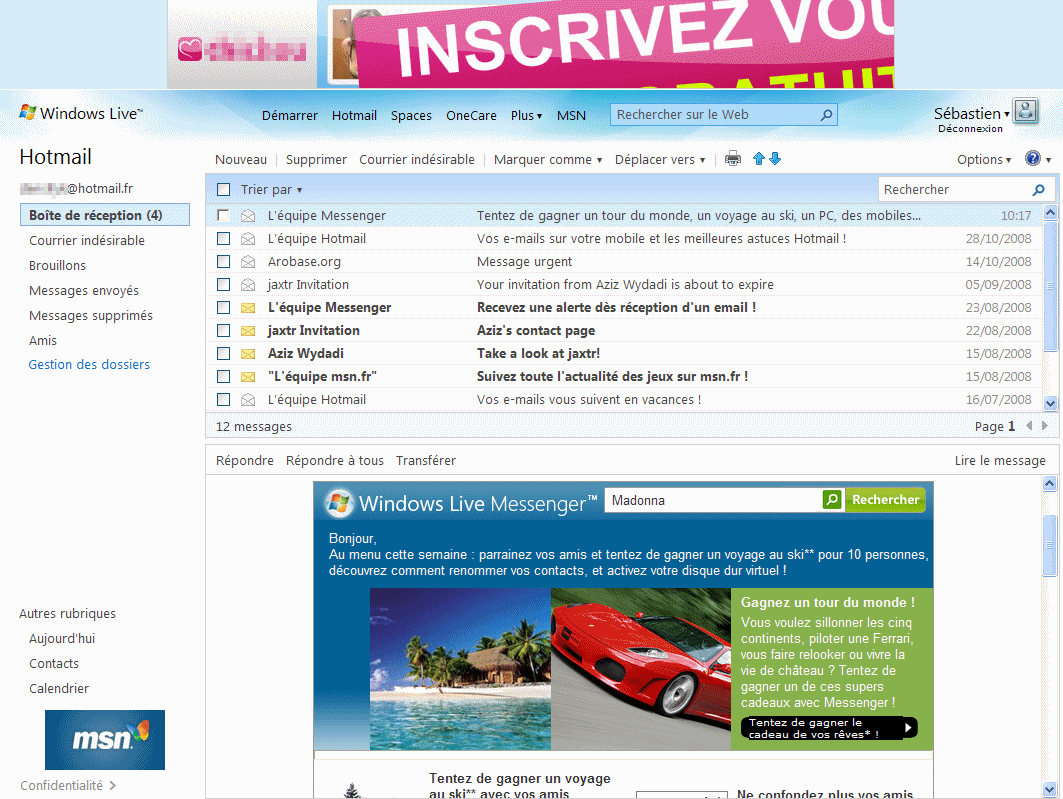This screenshot has height=799, width=1063.
Task: Click the print icon in mail toolbar
Action: tap(732, 159)
